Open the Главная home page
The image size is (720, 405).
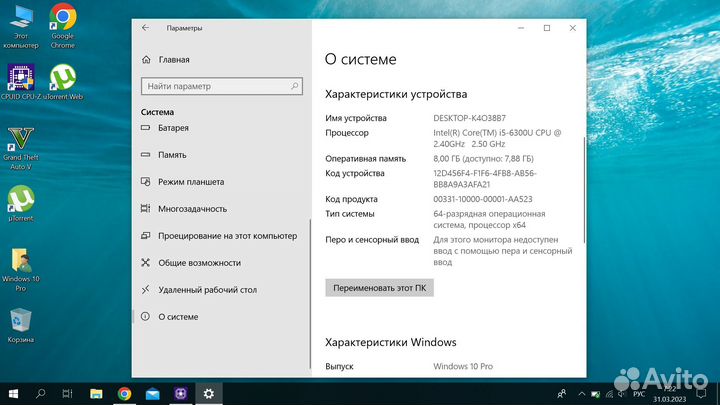point(165,60)
